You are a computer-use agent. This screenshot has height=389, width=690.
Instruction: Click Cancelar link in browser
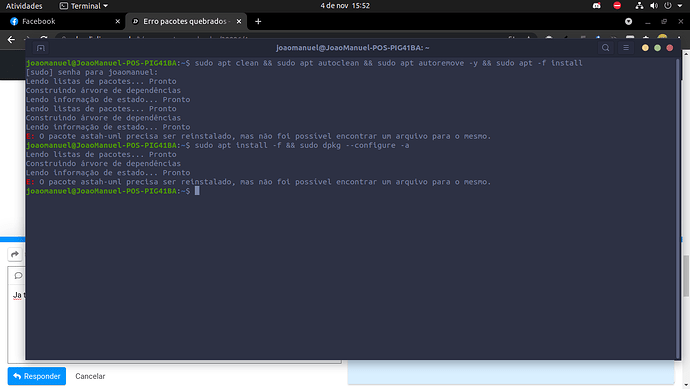click(x=90, y=376)
